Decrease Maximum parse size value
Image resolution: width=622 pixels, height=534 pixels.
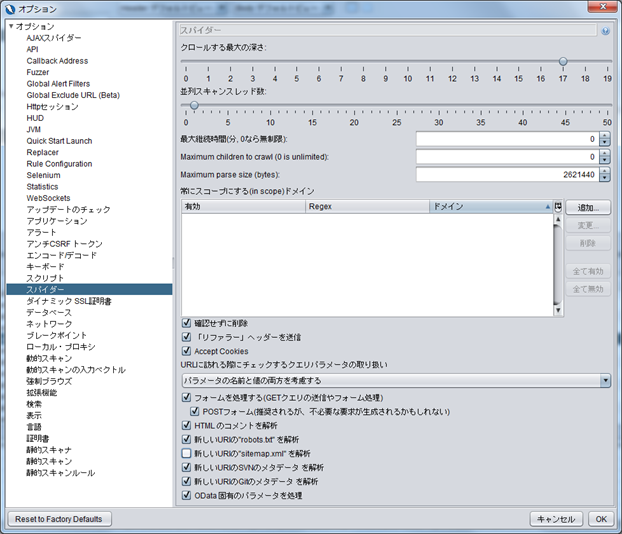[x=605, y=178]
